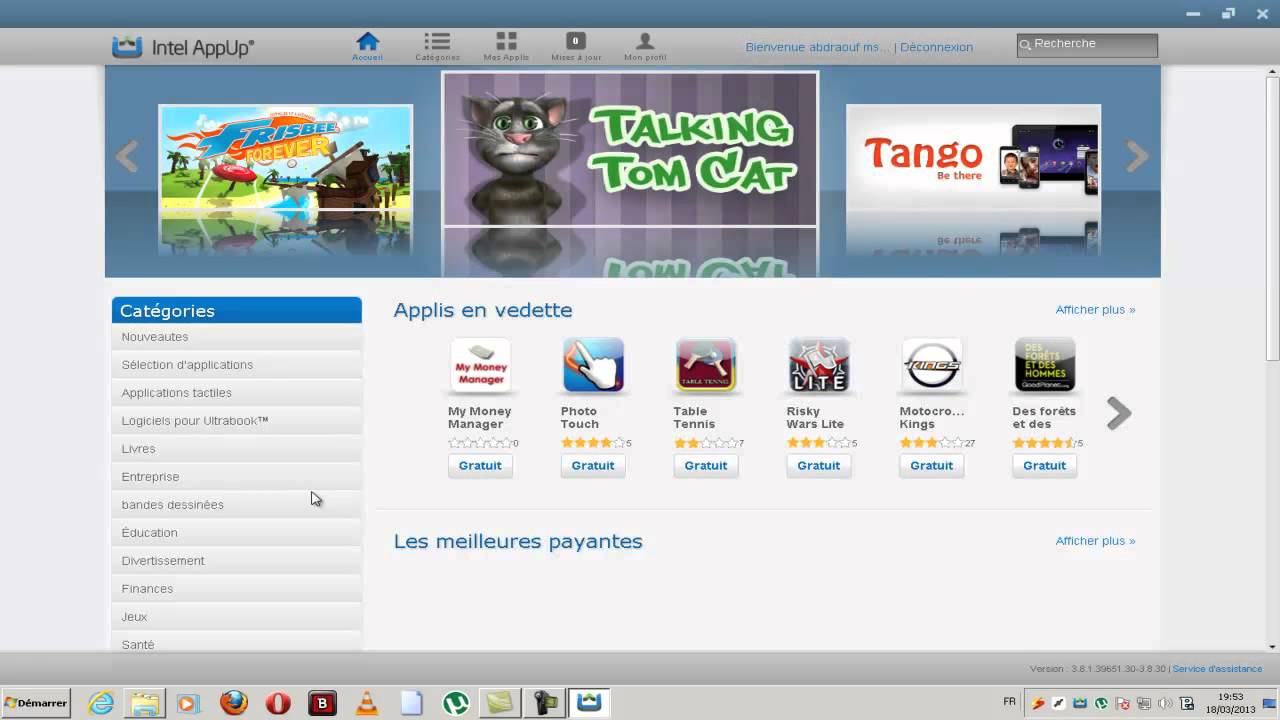Open Table Tennis app icon
The height and width of the screenshot is (720, 1280).
click(x=706, y=365)
